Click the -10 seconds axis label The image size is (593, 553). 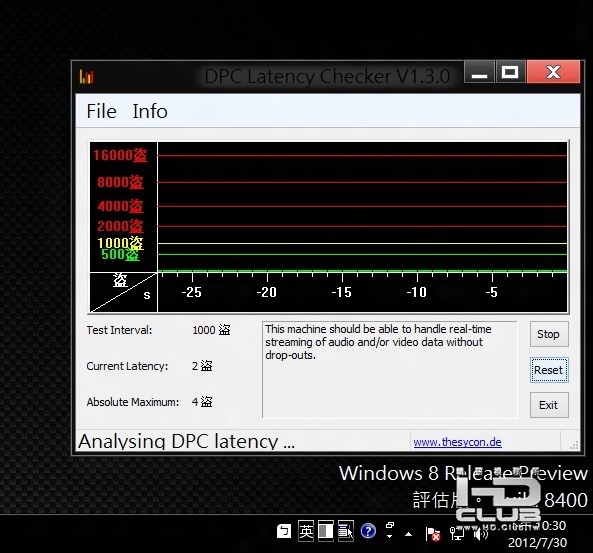pyautogui.click(x=416, y=292)
